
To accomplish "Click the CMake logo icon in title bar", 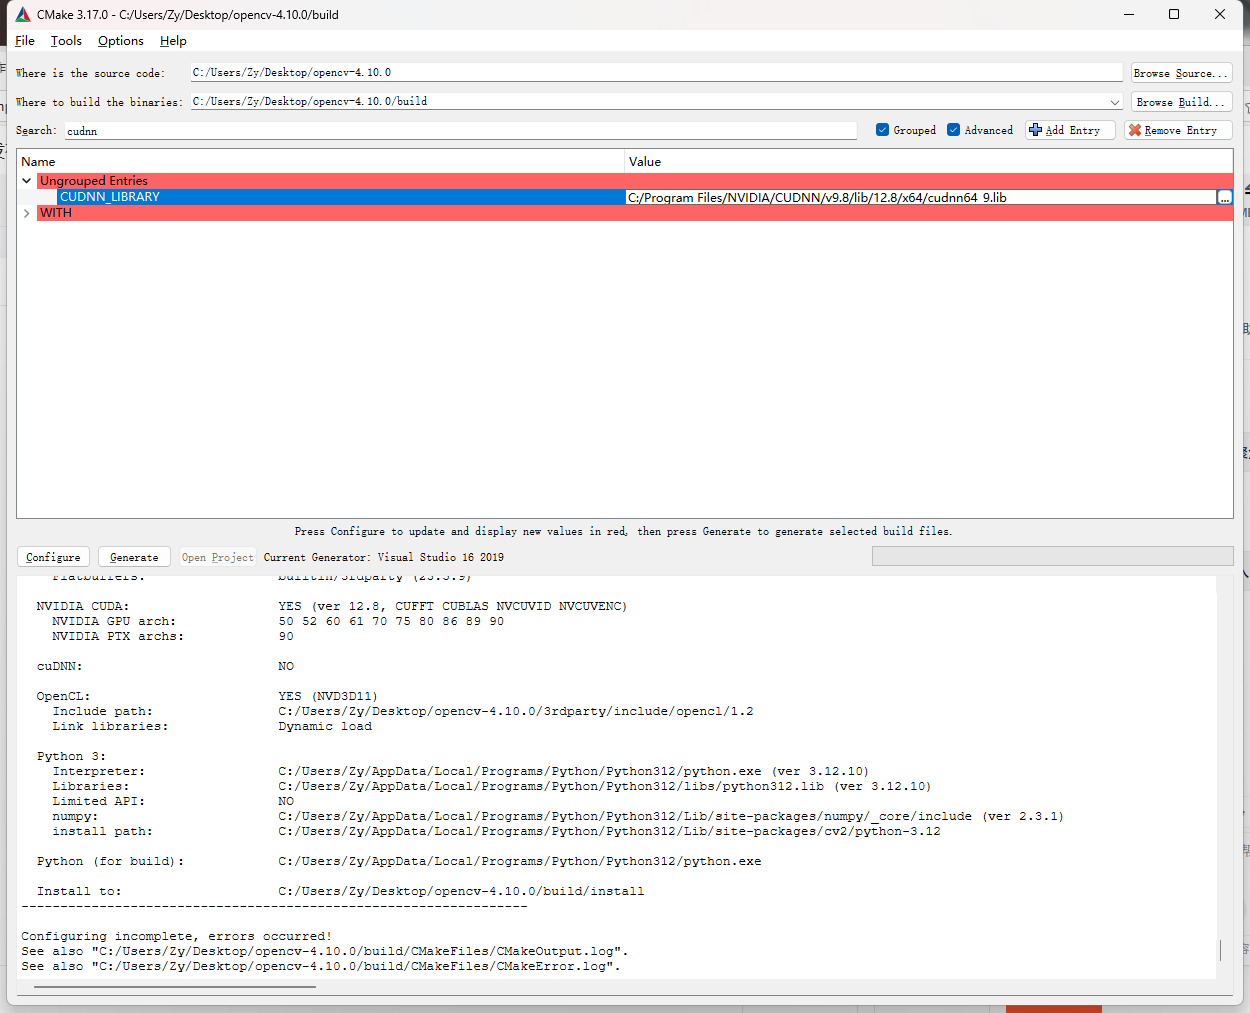I will pos(23,14).
